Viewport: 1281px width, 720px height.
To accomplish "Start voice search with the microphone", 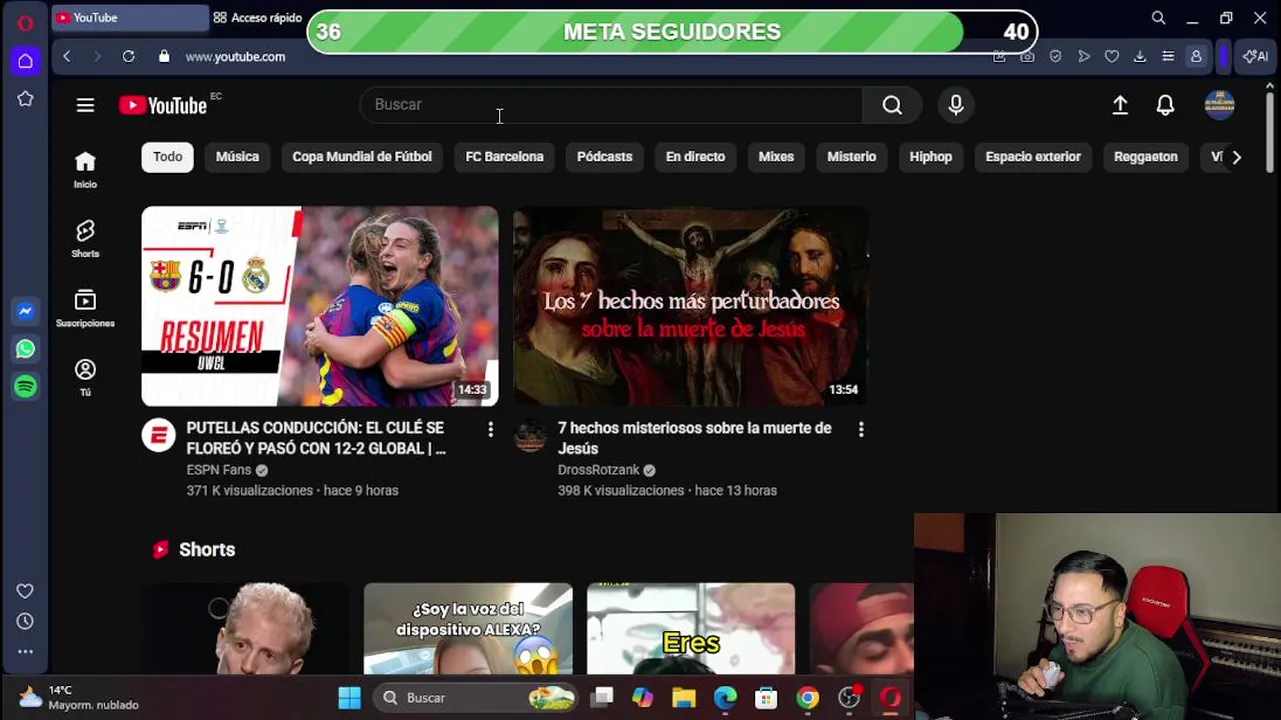I will (956, 105).
